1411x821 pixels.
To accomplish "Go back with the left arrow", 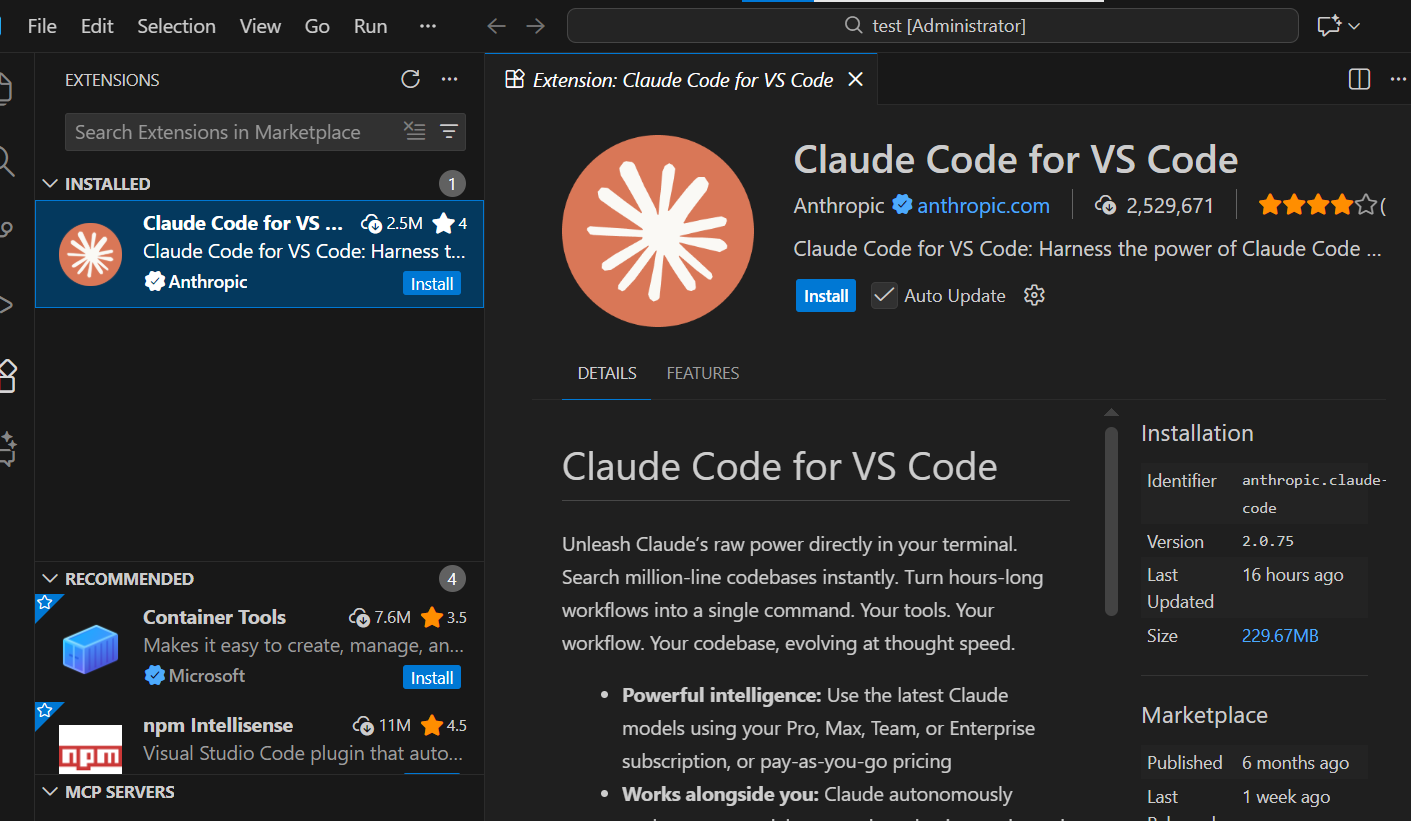I will point(496,26).
